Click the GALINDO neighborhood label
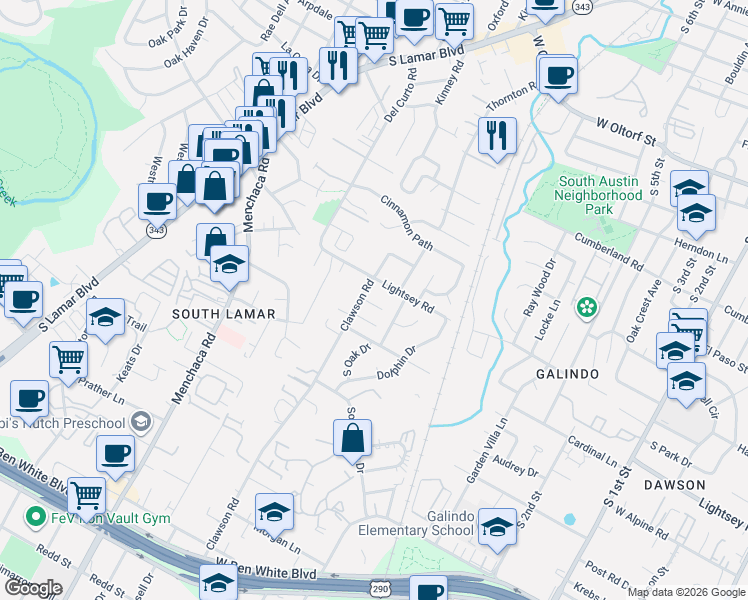 tap(567, 374)
